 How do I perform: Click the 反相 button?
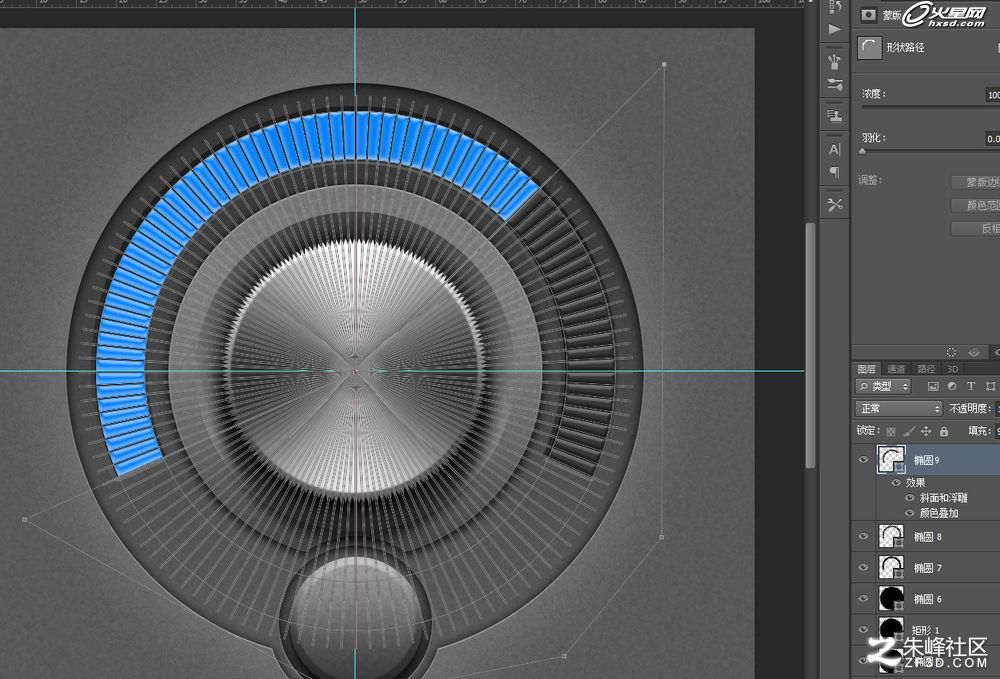[x=975, y=228]
